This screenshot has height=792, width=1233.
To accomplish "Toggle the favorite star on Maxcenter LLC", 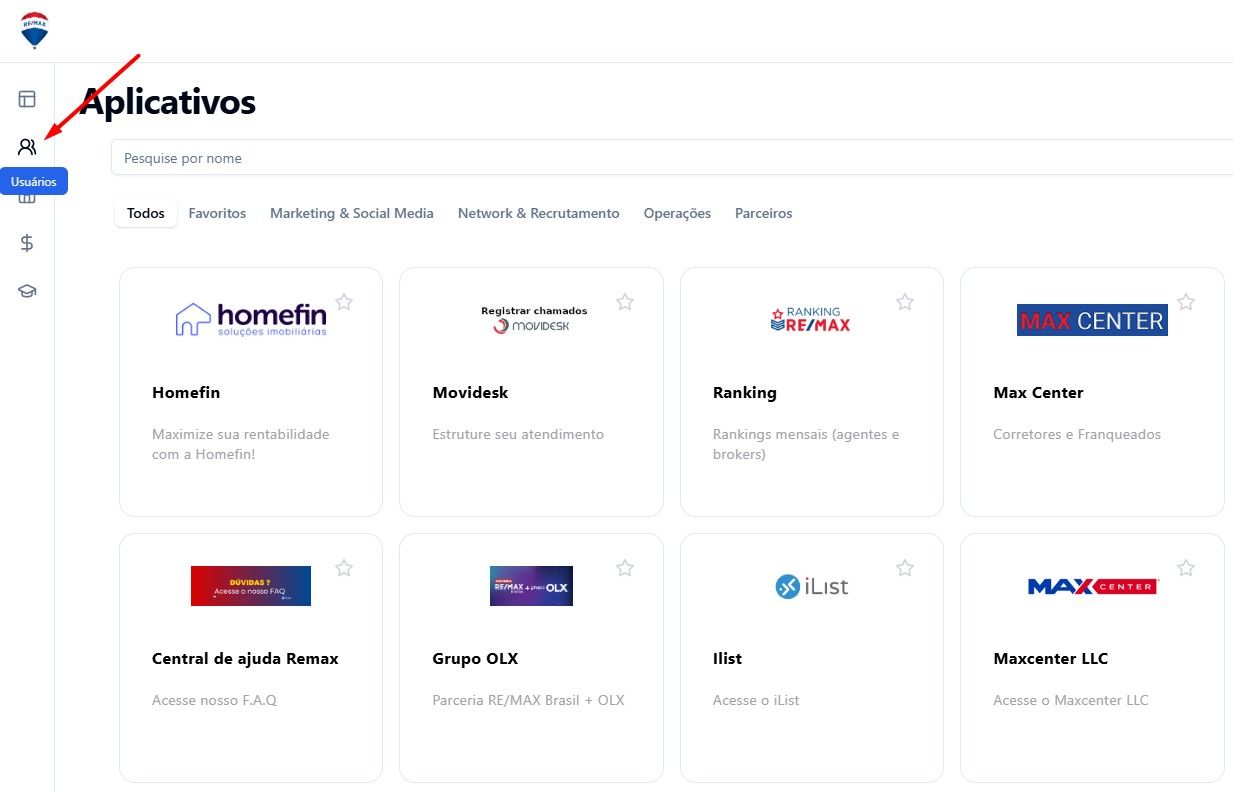I will click(1186, 568).
